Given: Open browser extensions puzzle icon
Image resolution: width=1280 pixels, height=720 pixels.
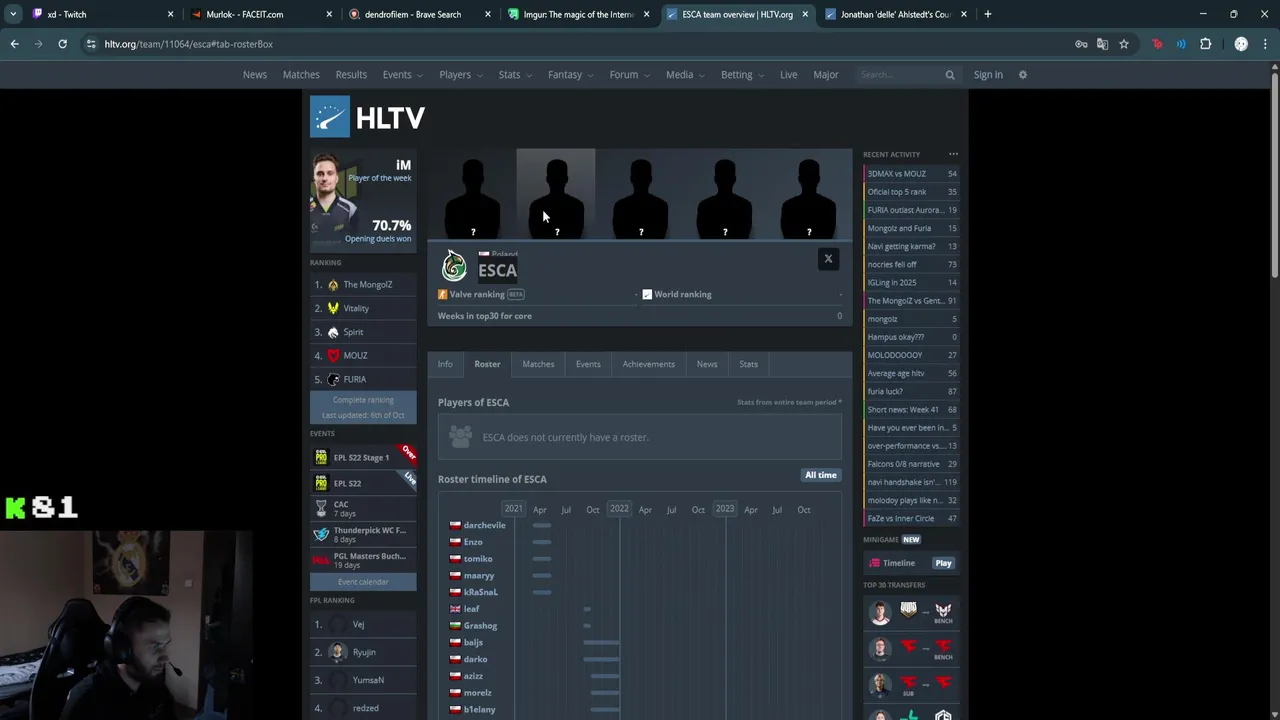Looking at the screenshot, I should point(1205,44).
